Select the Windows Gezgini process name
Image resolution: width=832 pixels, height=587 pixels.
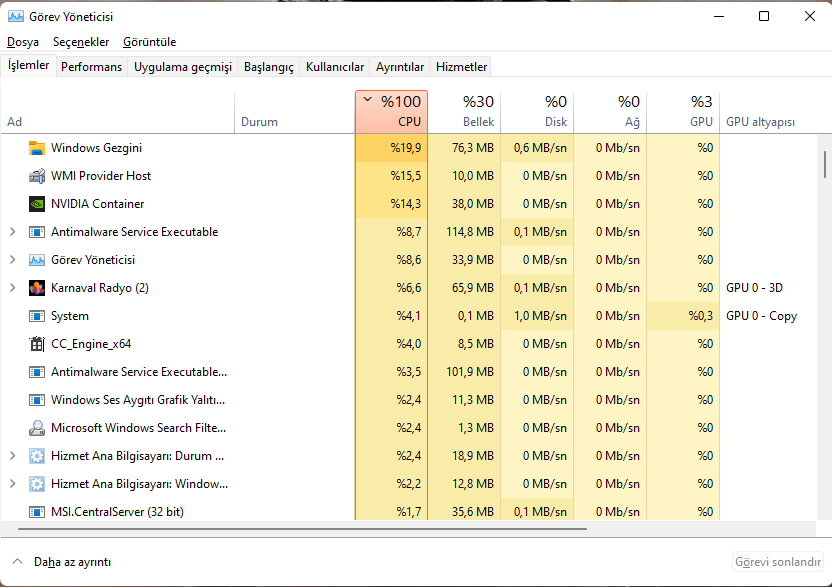click(x=97, y=148)
